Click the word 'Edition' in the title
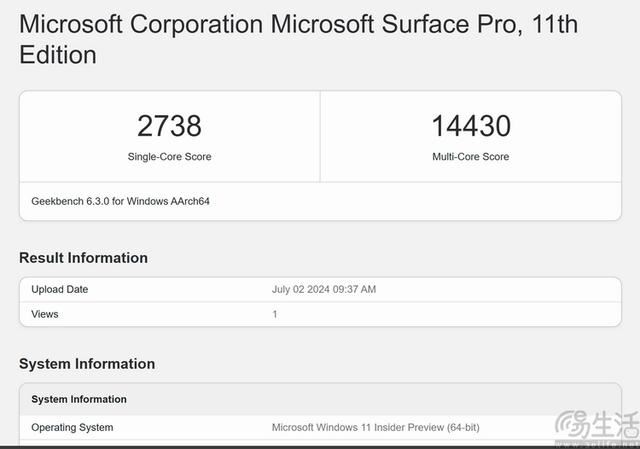Image resolution: width=640 pixels, height=449 pixels. coord(57,54)
